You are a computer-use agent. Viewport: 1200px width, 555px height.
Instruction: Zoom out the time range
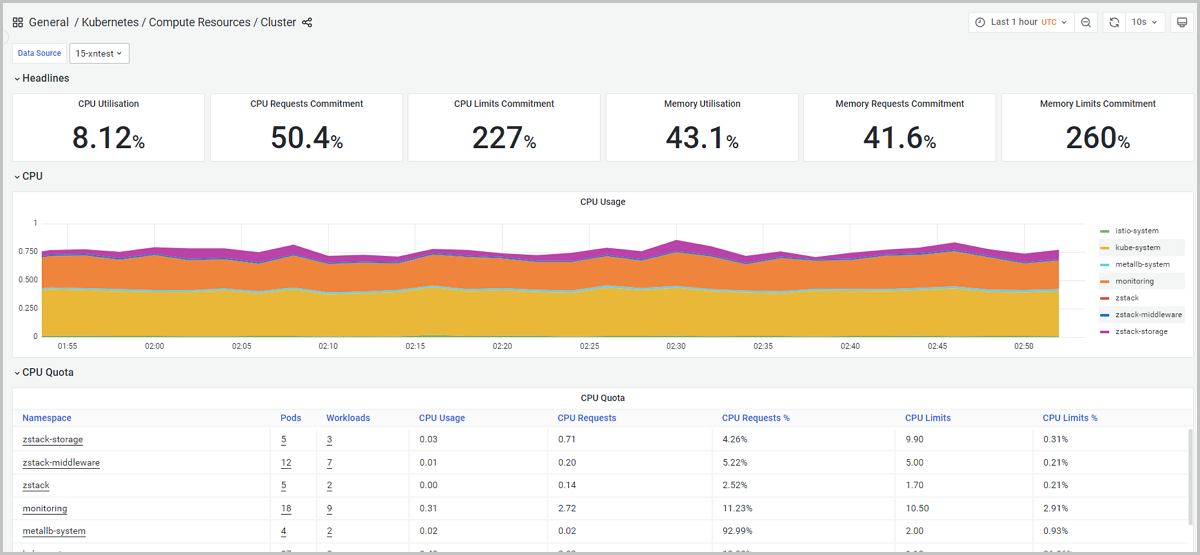point(1086,22)
